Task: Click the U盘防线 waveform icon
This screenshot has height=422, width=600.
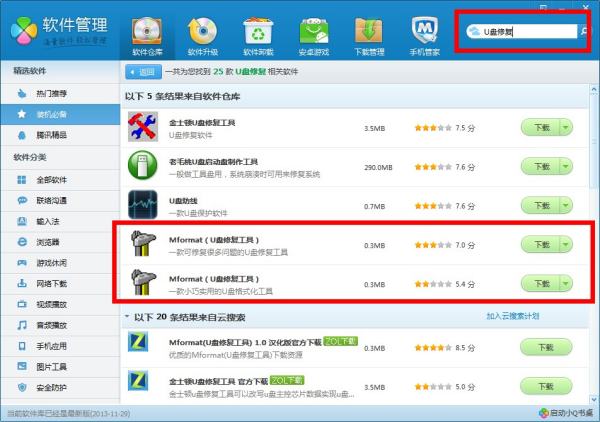Action: (142, 204)
